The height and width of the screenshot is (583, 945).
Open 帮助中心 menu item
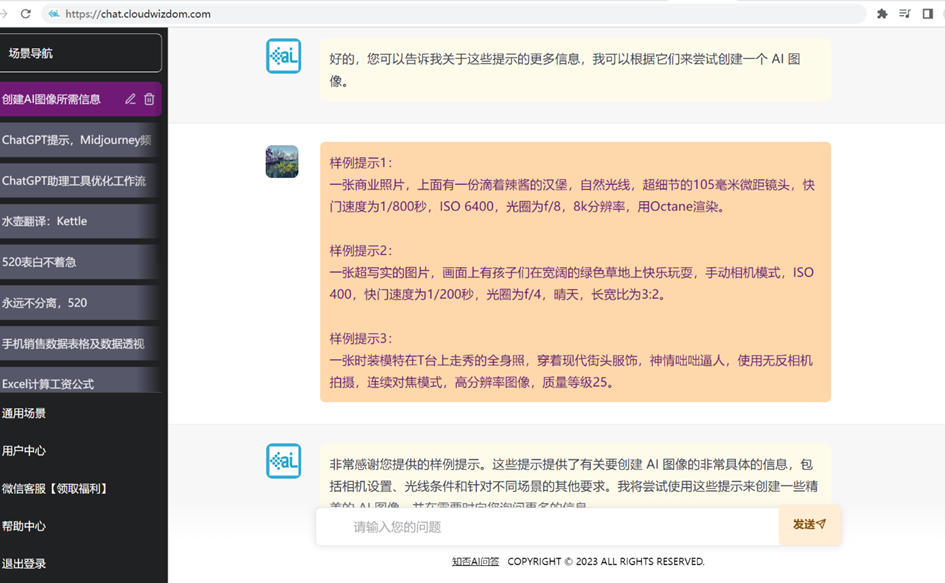coord(24,526)
